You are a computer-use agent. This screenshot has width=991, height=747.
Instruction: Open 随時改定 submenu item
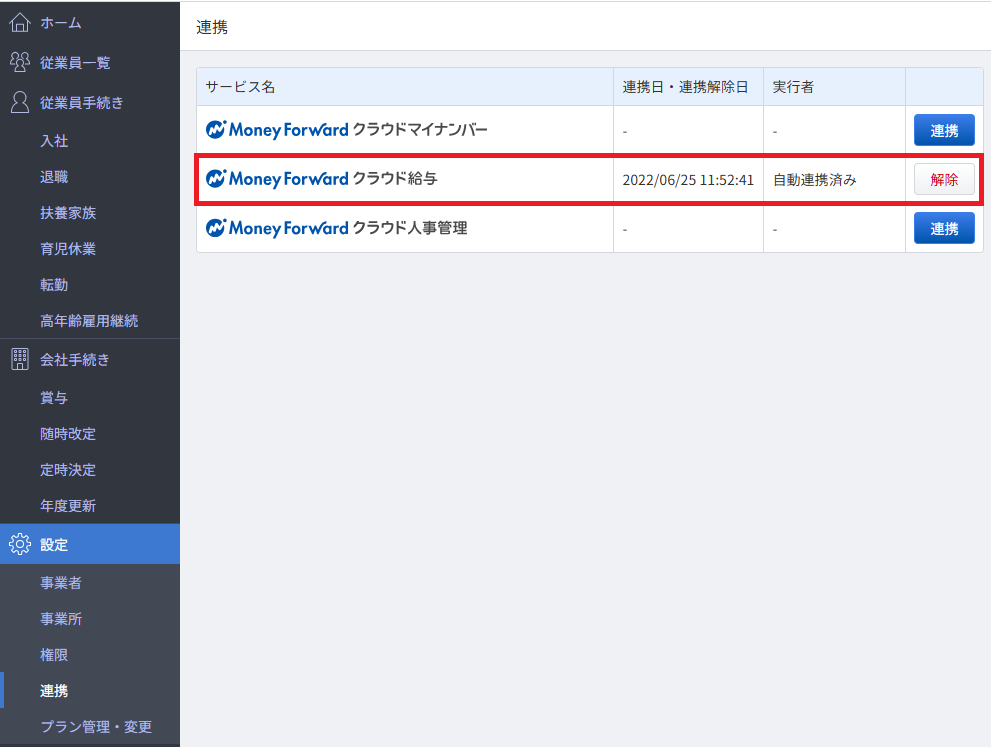tap(68, 434)
